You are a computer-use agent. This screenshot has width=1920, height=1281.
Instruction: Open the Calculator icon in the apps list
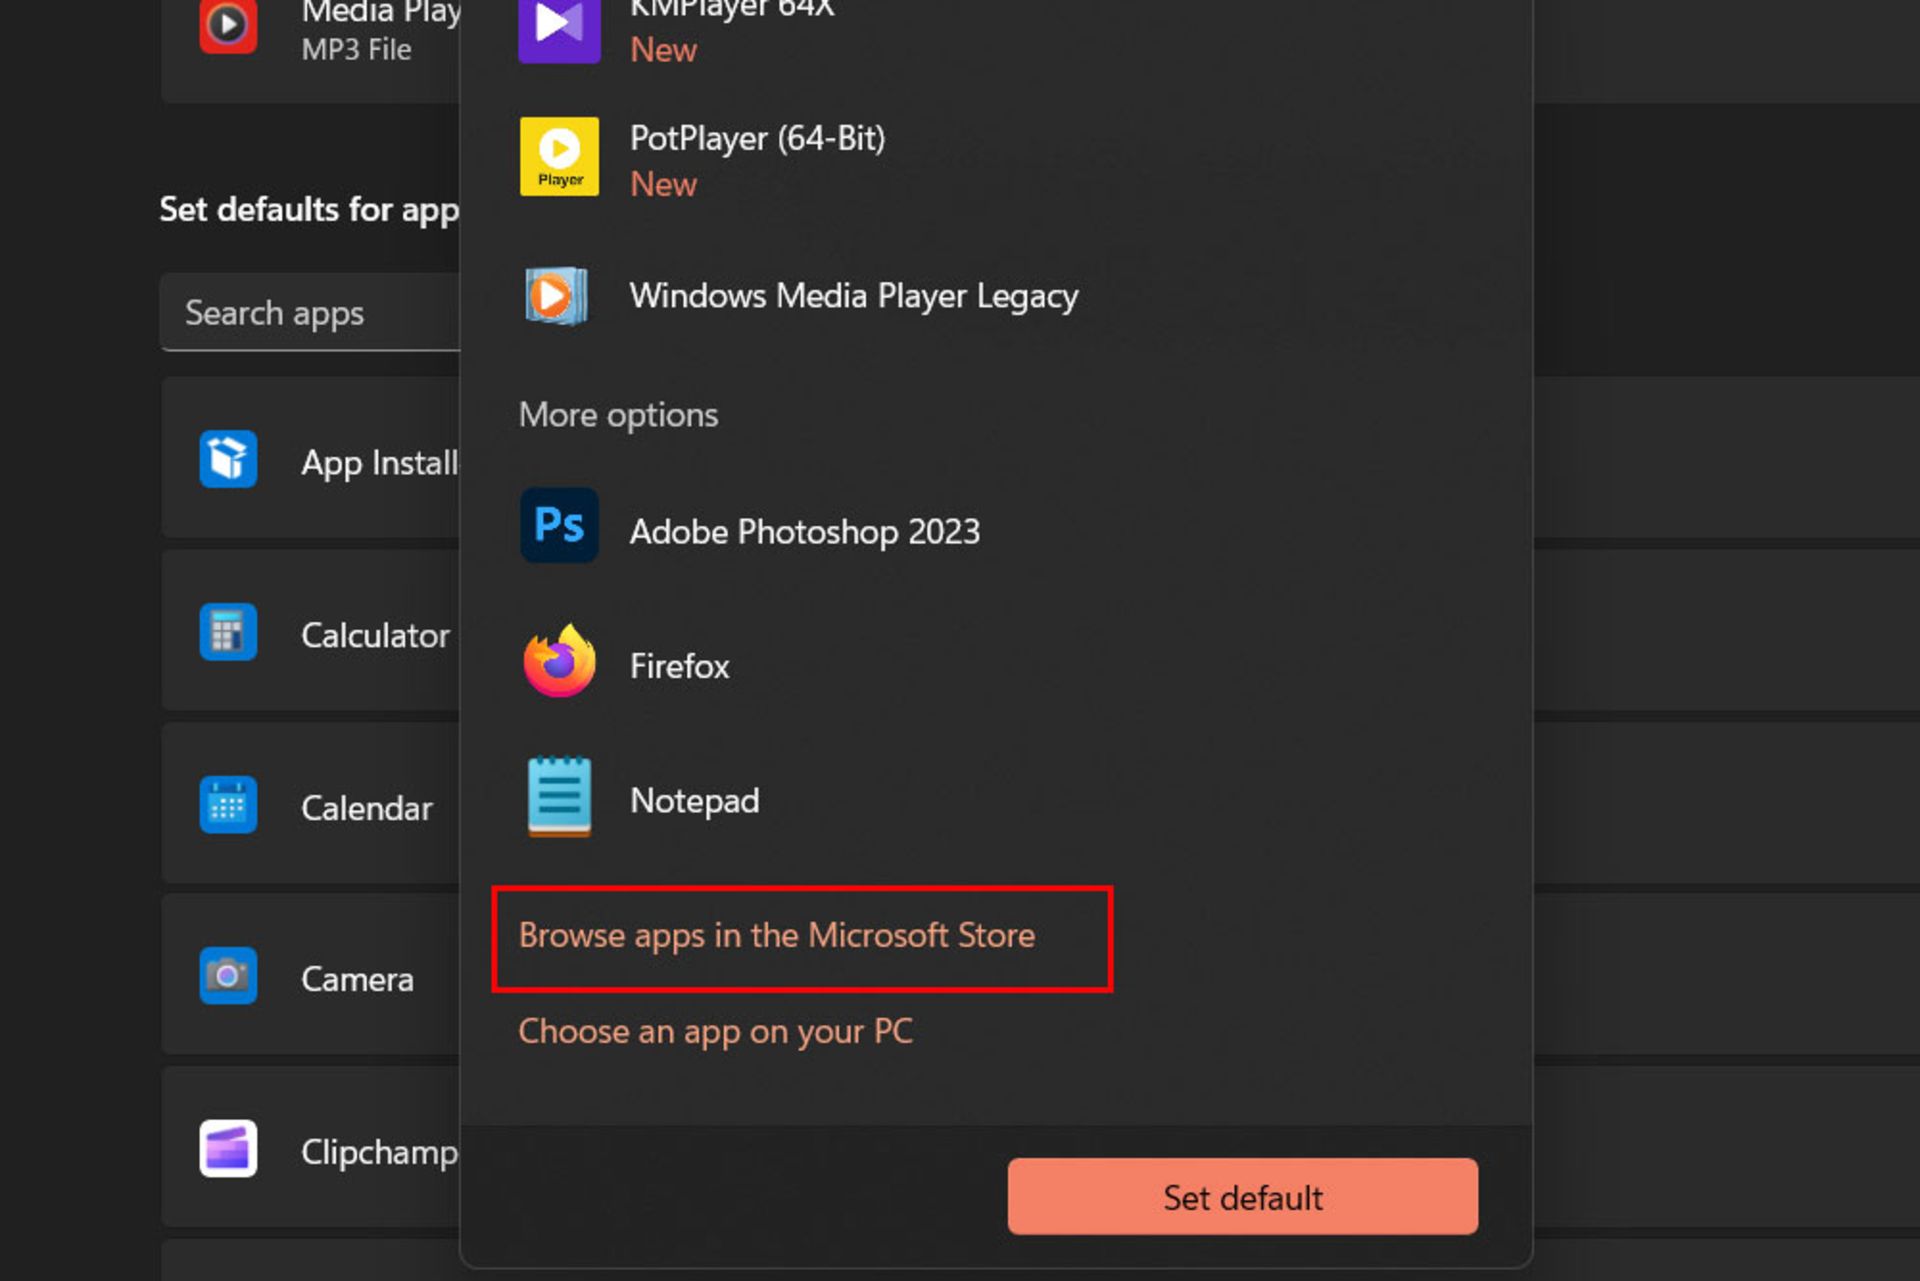tap(228, 632)
